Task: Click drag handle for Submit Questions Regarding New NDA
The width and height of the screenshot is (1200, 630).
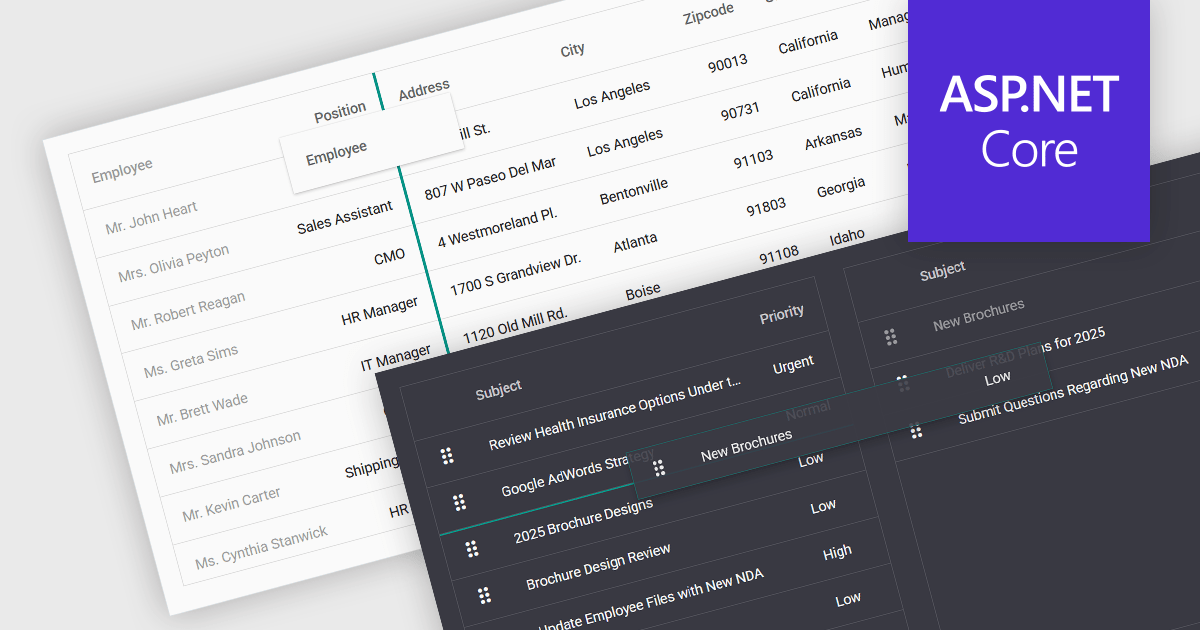Action: pyautogui.click(x=916, y=431)
